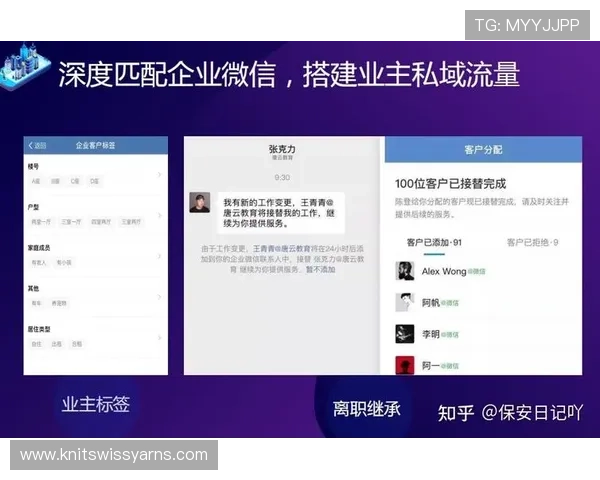Click the 暂不添加 link
The height and width of the screenshot is (480, 600).
point(321,269)
